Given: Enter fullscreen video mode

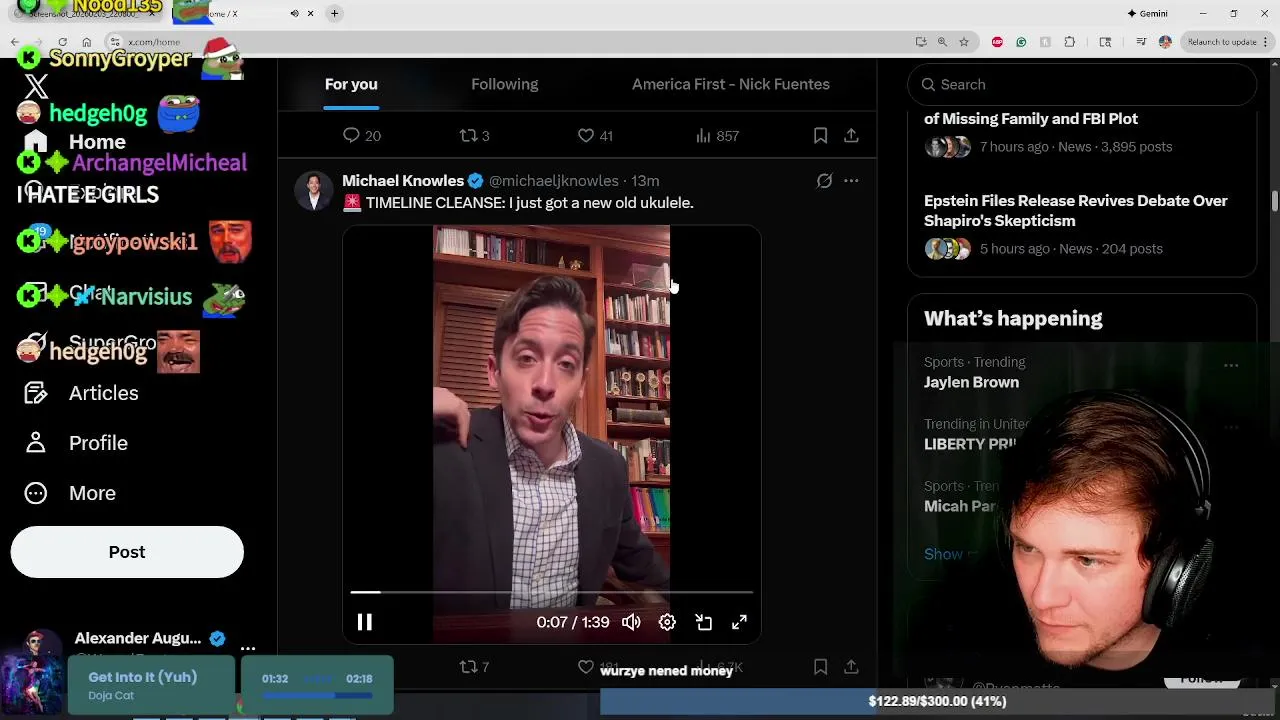Looking at the screenshot, I should click(739, 622).
